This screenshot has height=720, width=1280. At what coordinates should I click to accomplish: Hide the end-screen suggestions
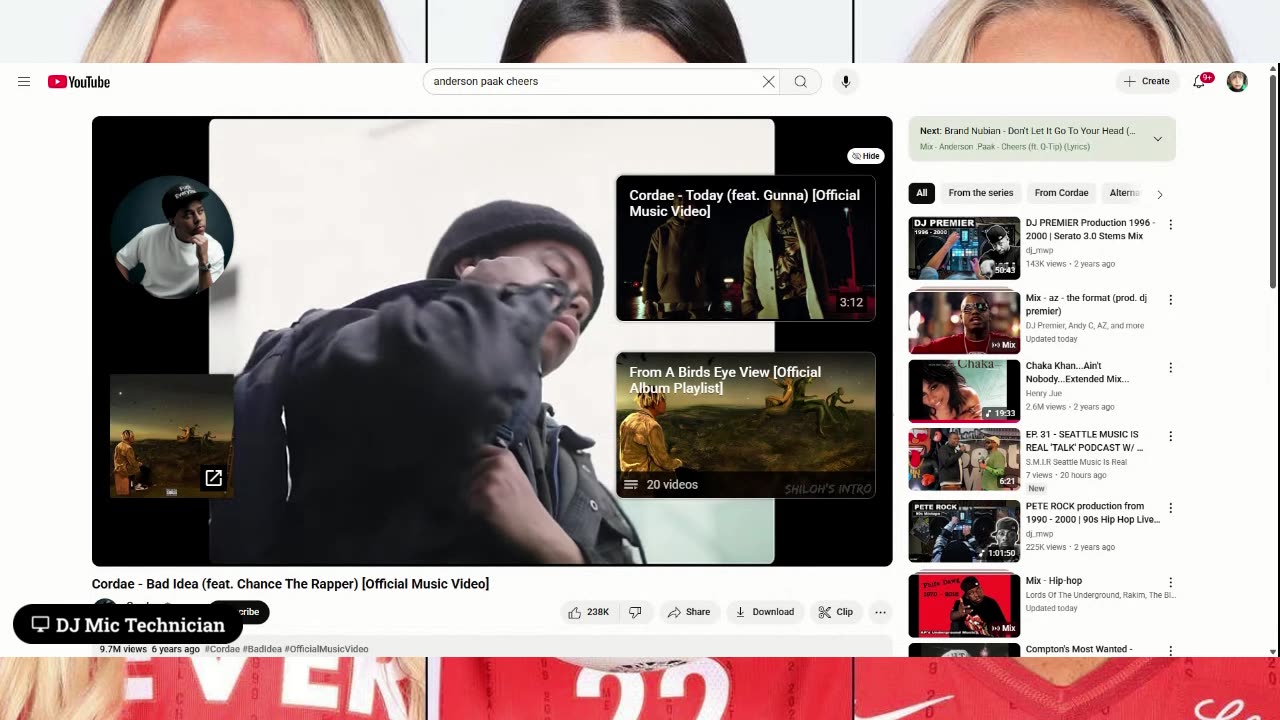click(866, 156)
